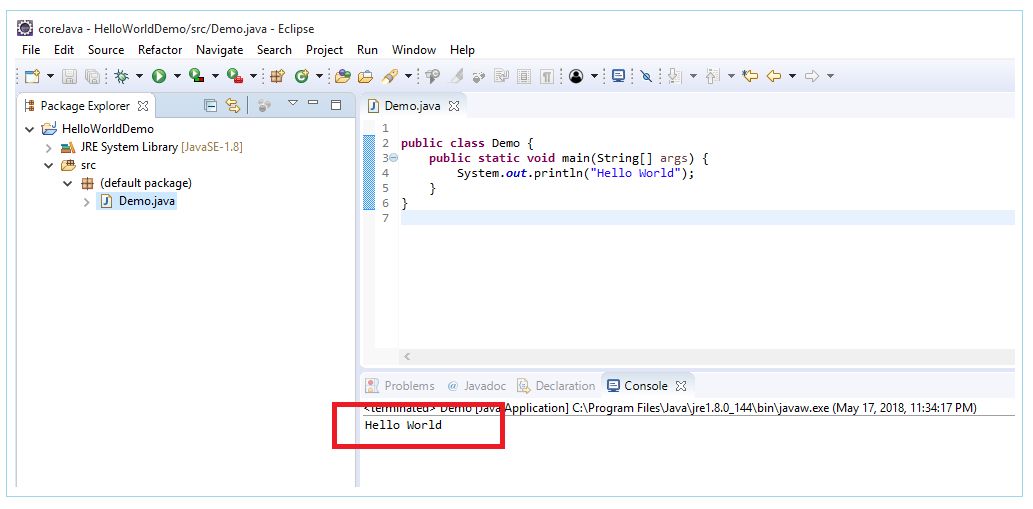Viewport: 1033px width, 509px height.
Task: Click the Next Annotation arrow icon
Action: point(674,76)
